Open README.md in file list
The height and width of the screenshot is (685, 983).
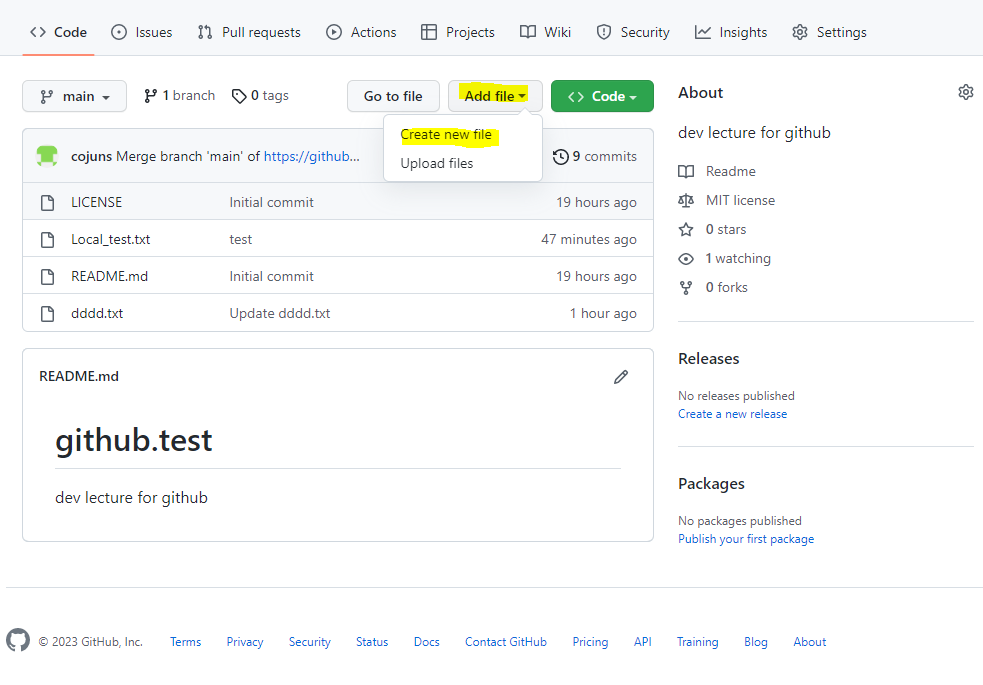109,276
